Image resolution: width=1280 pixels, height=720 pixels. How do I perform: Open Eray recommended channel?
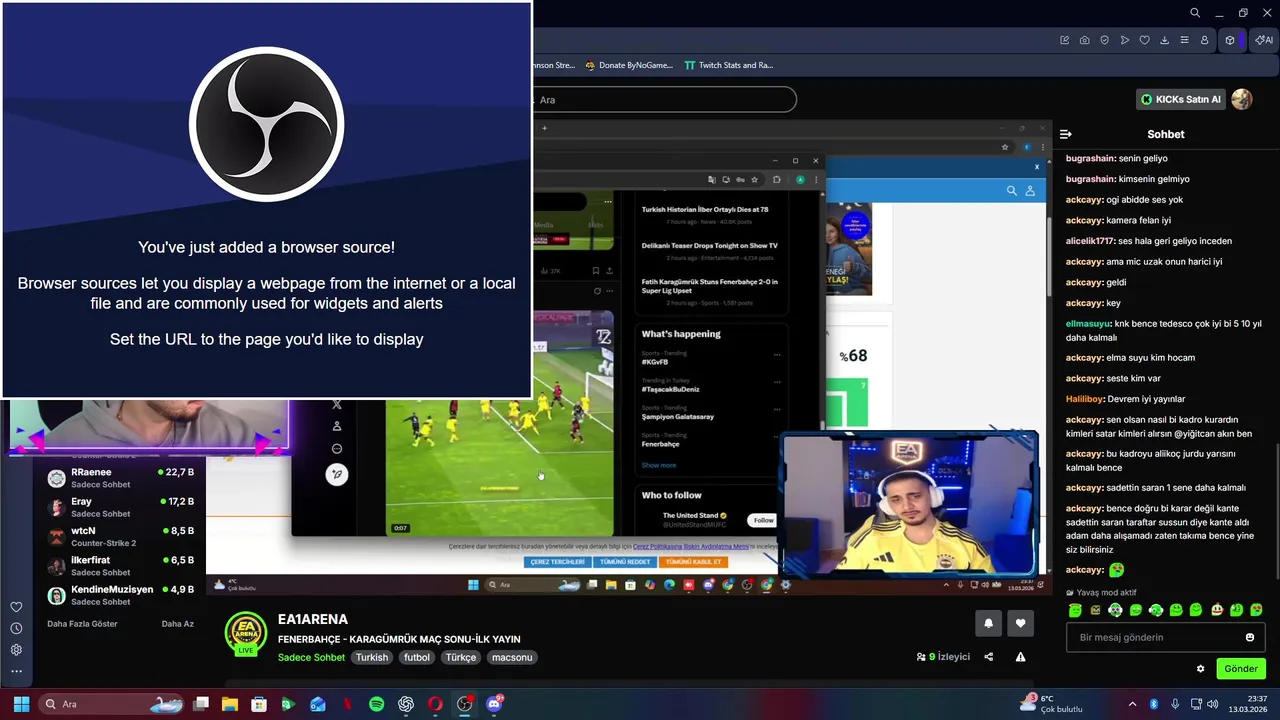pos(120,507)
